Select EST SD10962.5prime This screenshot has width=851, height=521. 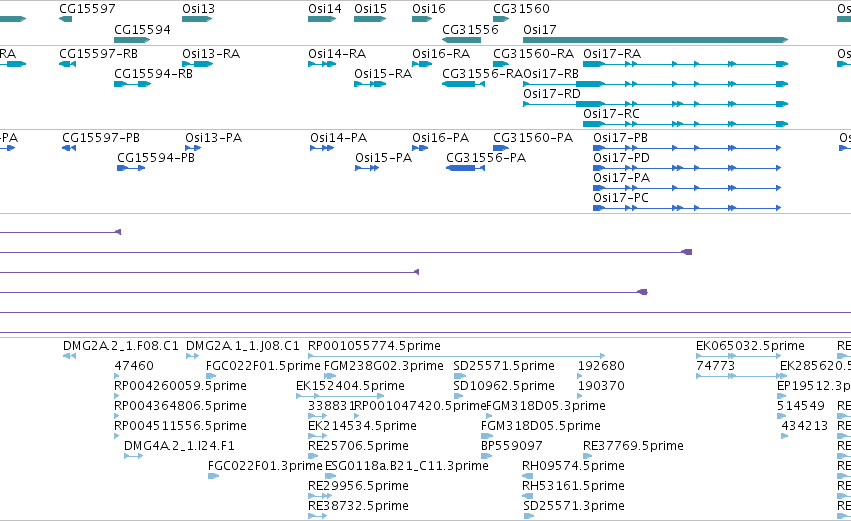(504, 386)
